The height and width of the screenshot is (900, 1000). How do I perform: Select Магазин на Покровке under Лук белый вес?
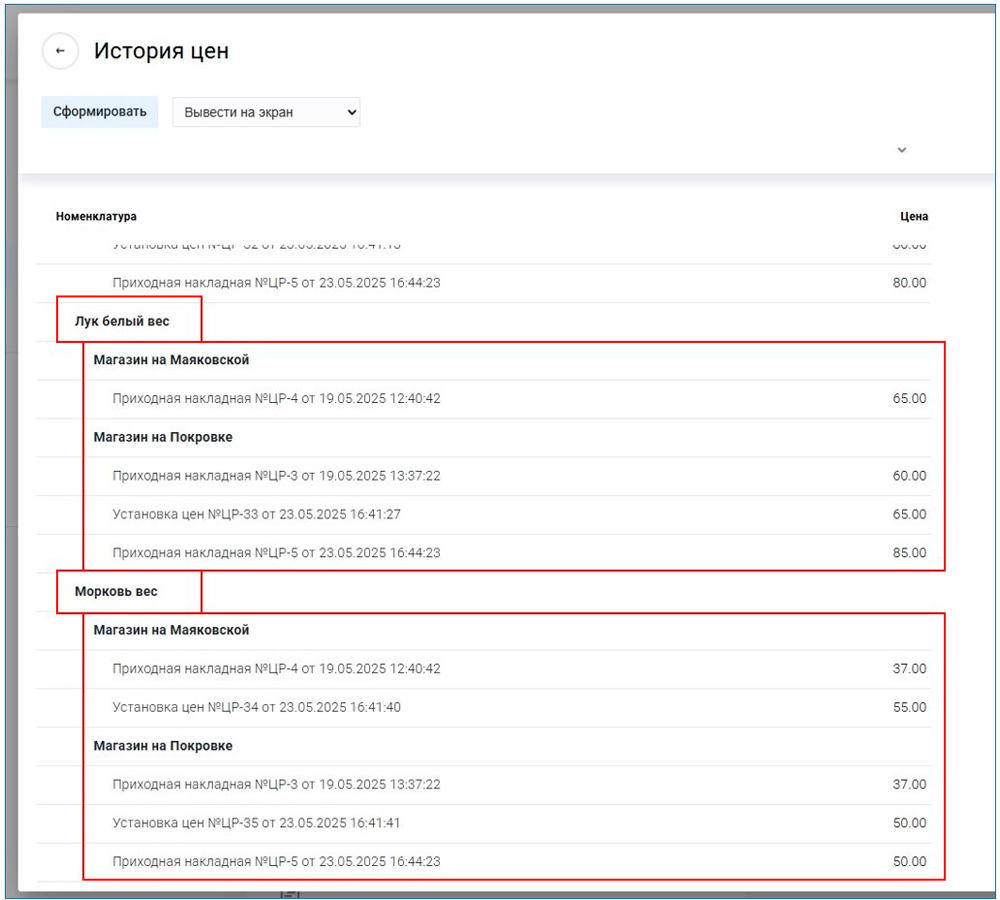point(163,437)
